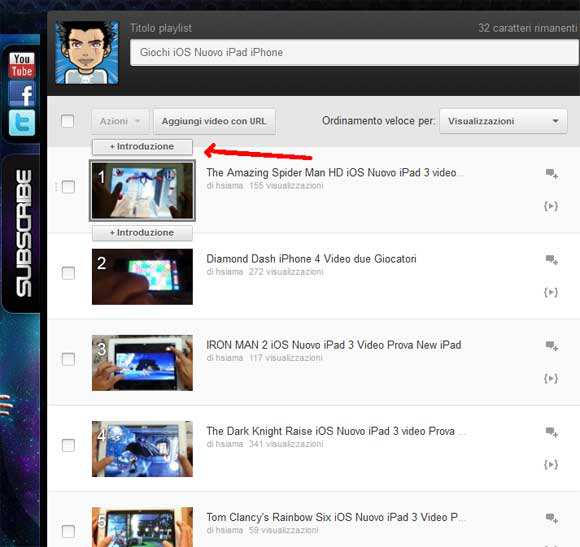Screen dimensions: 580x547
Task: Click + Introduzione above video 1
Action: point(142,146)
